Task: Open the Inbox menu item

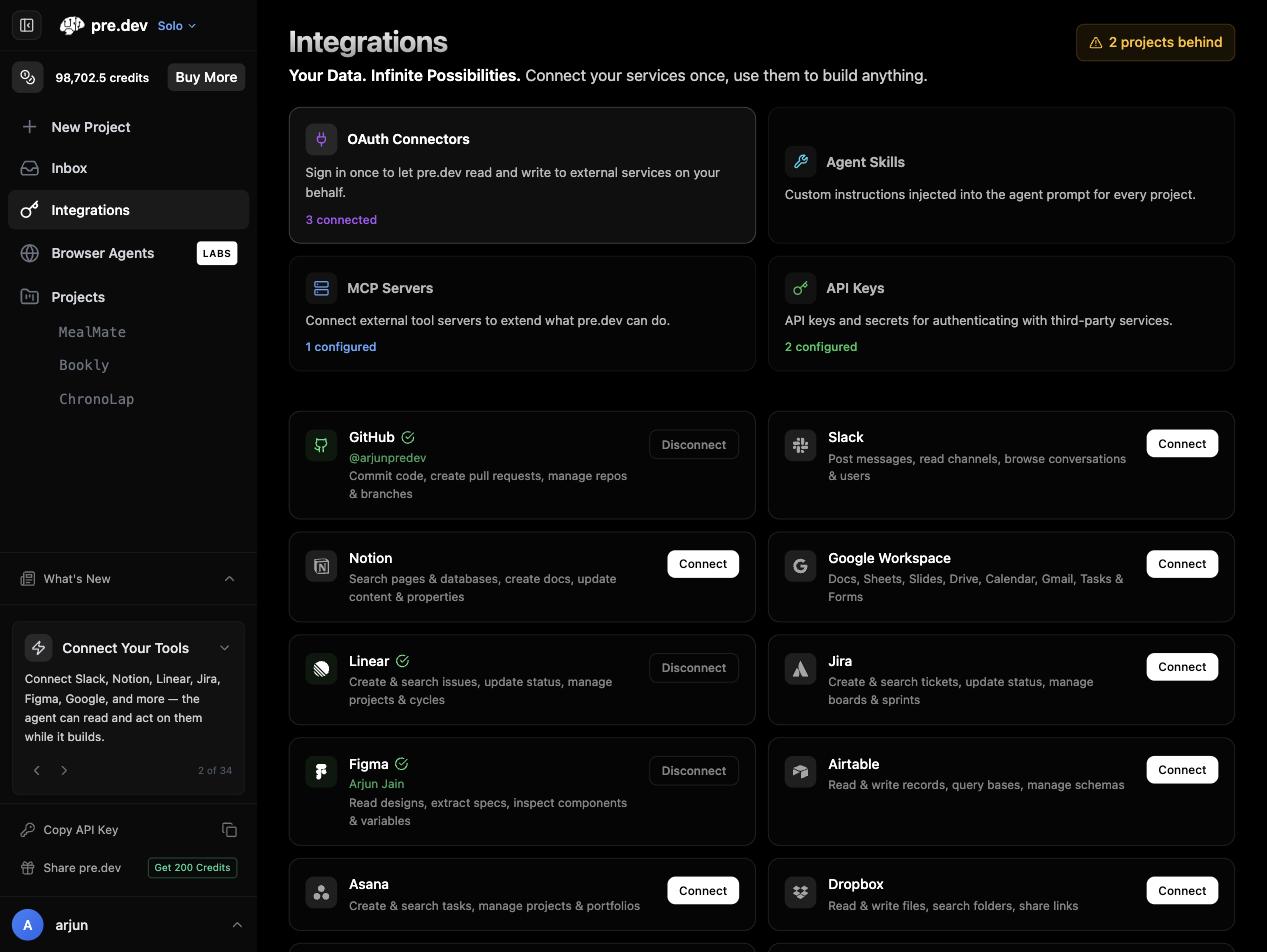Action: click(x=128, y=168)
